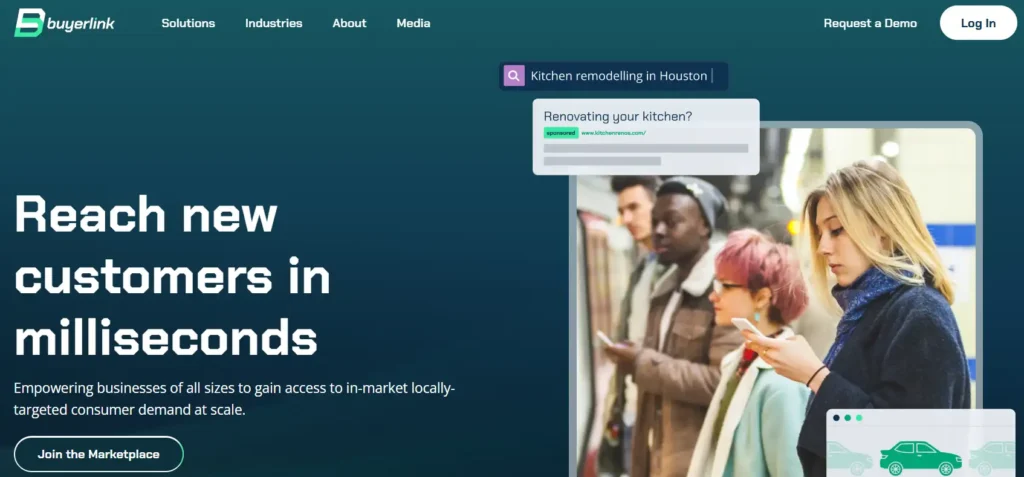
Task: Click the 'Reach new customers in milliseconds' headline
Action: tap(172, 276)
